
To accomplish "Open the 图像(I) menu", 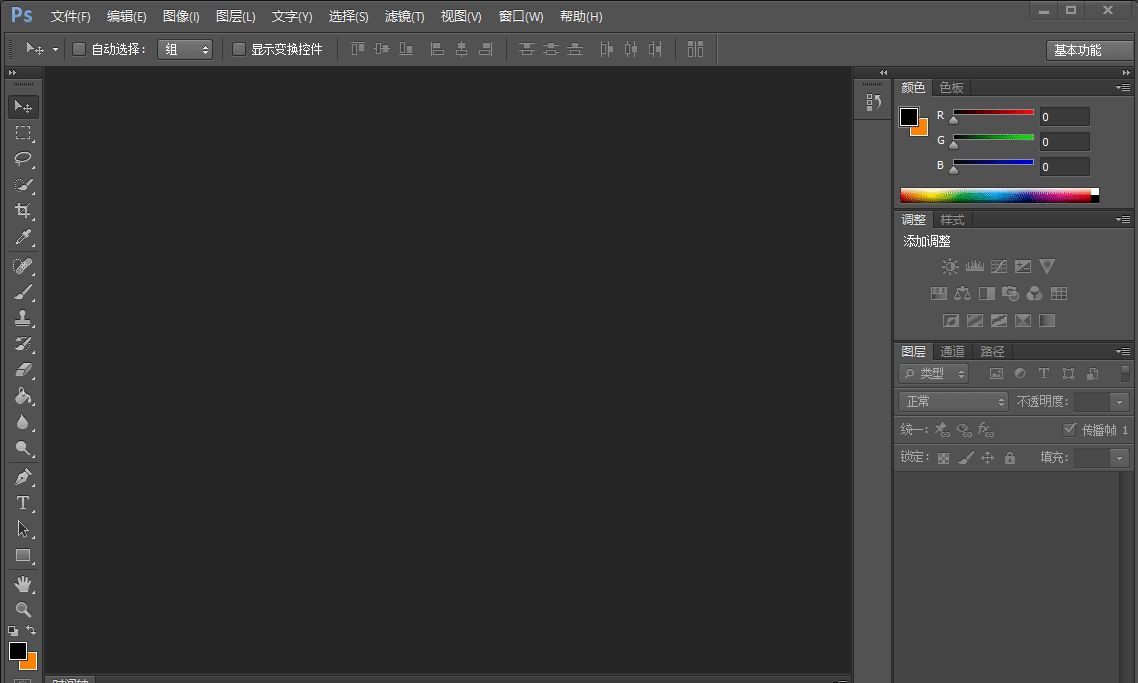I will click(x=181, y=16).
